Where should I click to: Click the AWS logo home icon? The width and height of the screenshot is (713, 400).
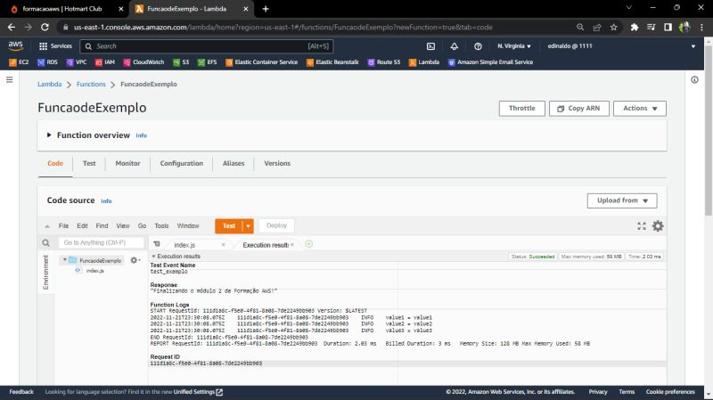(x=16, y=46)
